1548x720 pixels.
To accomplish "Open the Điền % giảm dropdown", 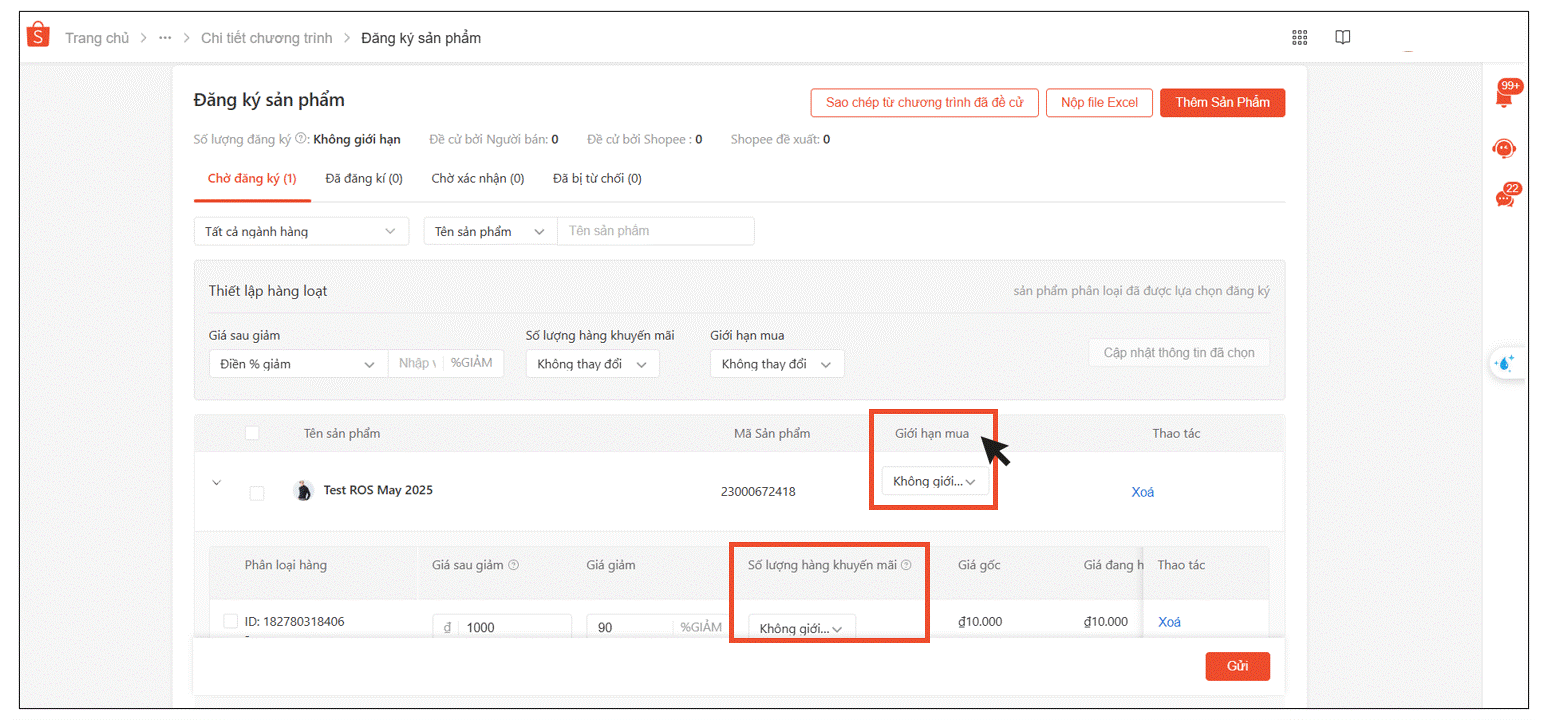I will point(298,364).
